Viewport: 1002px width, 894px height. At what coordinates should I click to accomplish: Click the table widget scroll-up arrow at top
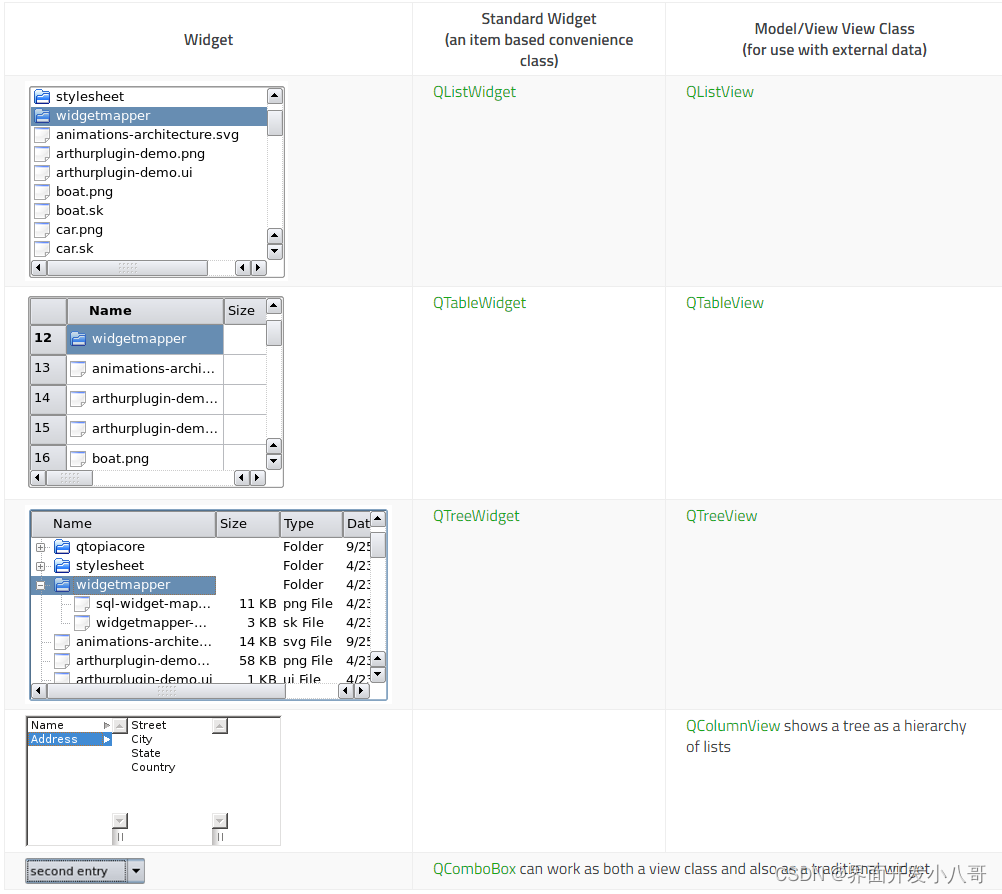[x=274, y=306]
